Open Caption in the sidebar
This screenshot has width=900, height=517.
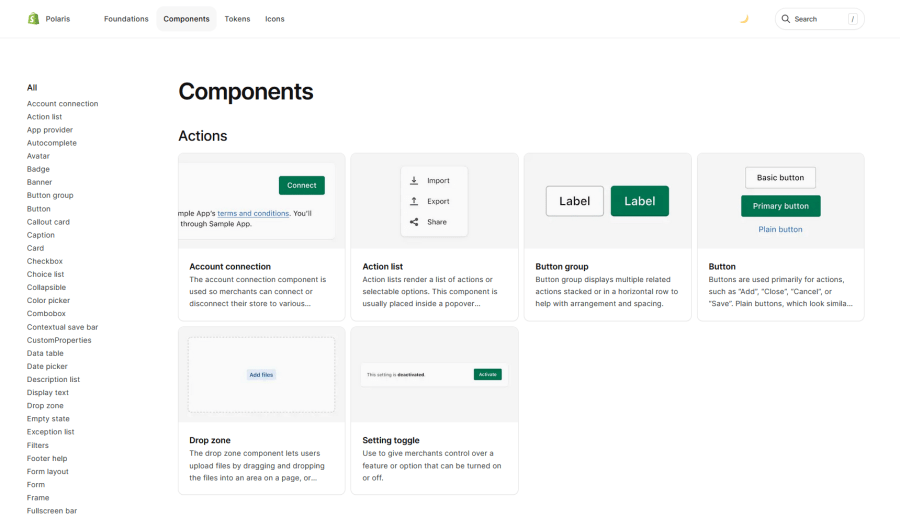point(41,235)
